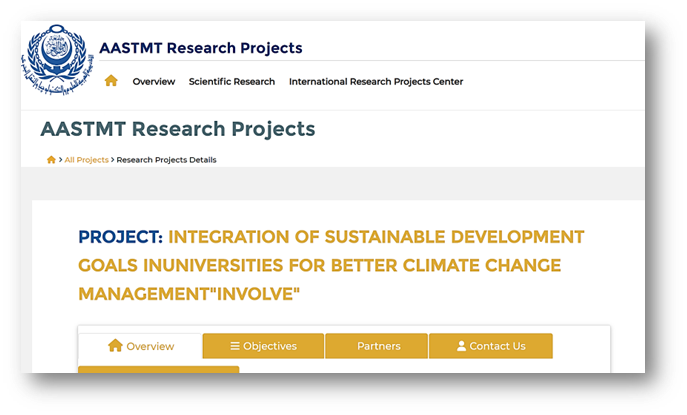Image resolution: width=687 pixels, height=415 pixels.
Task: Select the Objectives tab label
Action: point(270,346)
